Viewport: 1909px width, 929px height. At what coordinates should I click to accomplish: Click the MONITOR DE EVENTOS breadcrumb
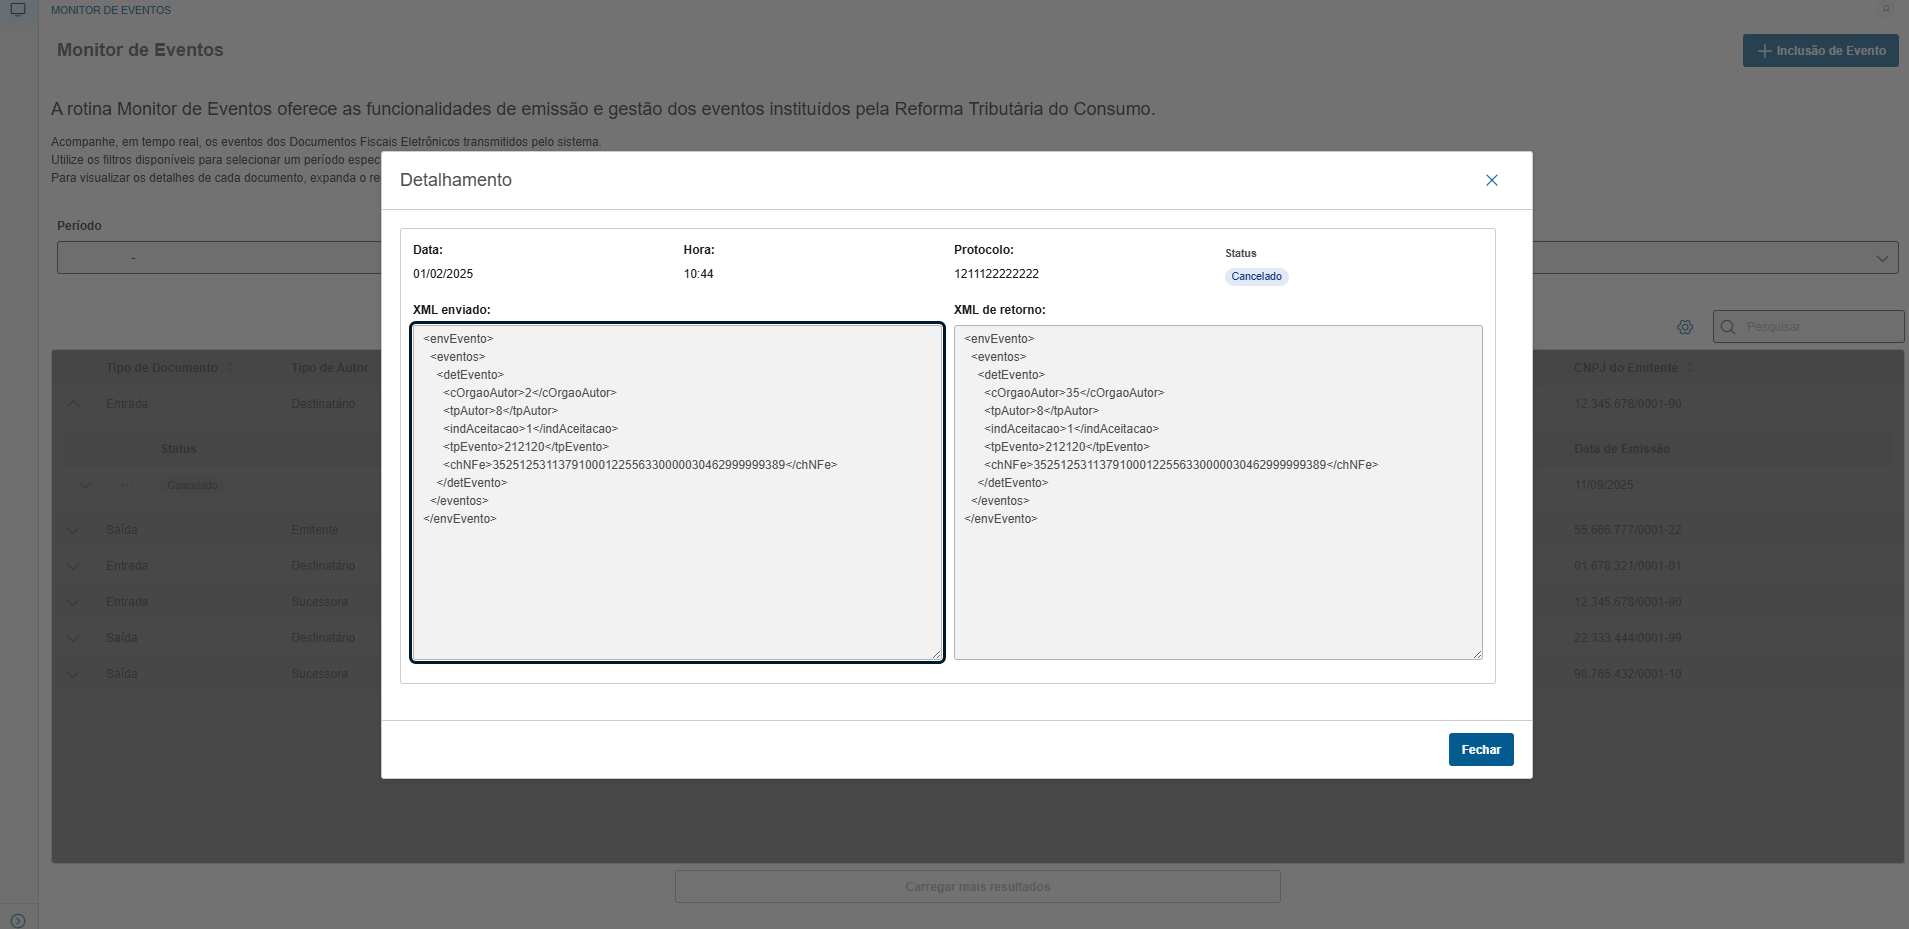pos(111,10)
